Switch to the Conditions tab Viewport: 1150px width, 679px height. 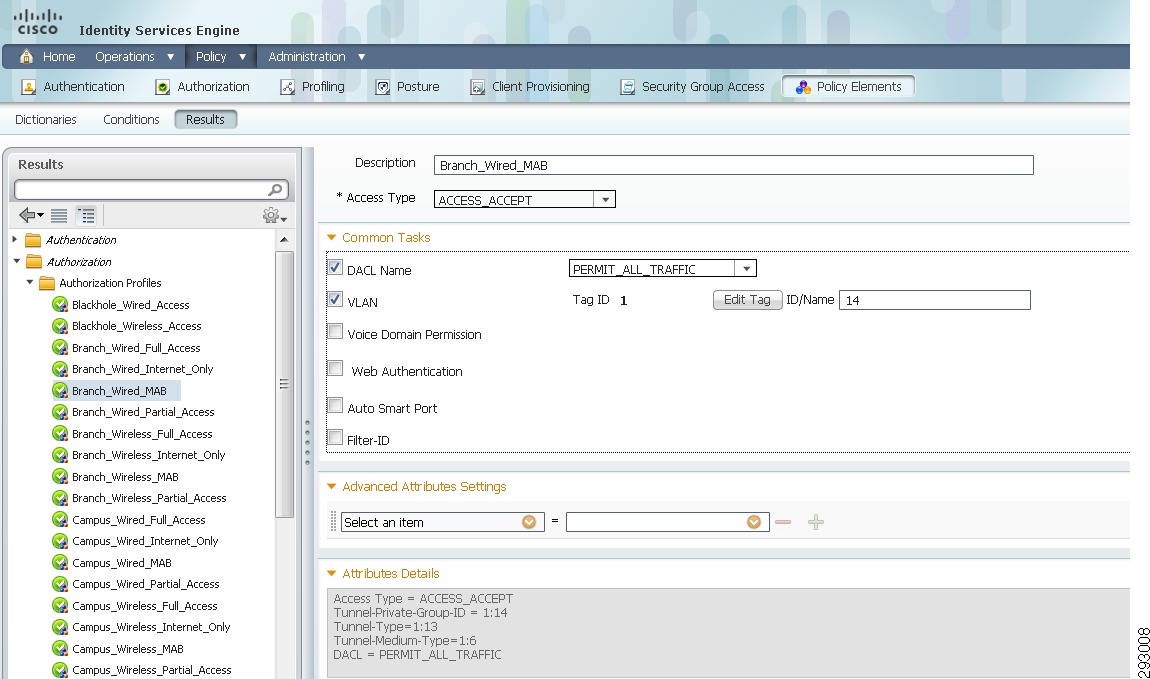pyautogui.click(x=131, y=120)
